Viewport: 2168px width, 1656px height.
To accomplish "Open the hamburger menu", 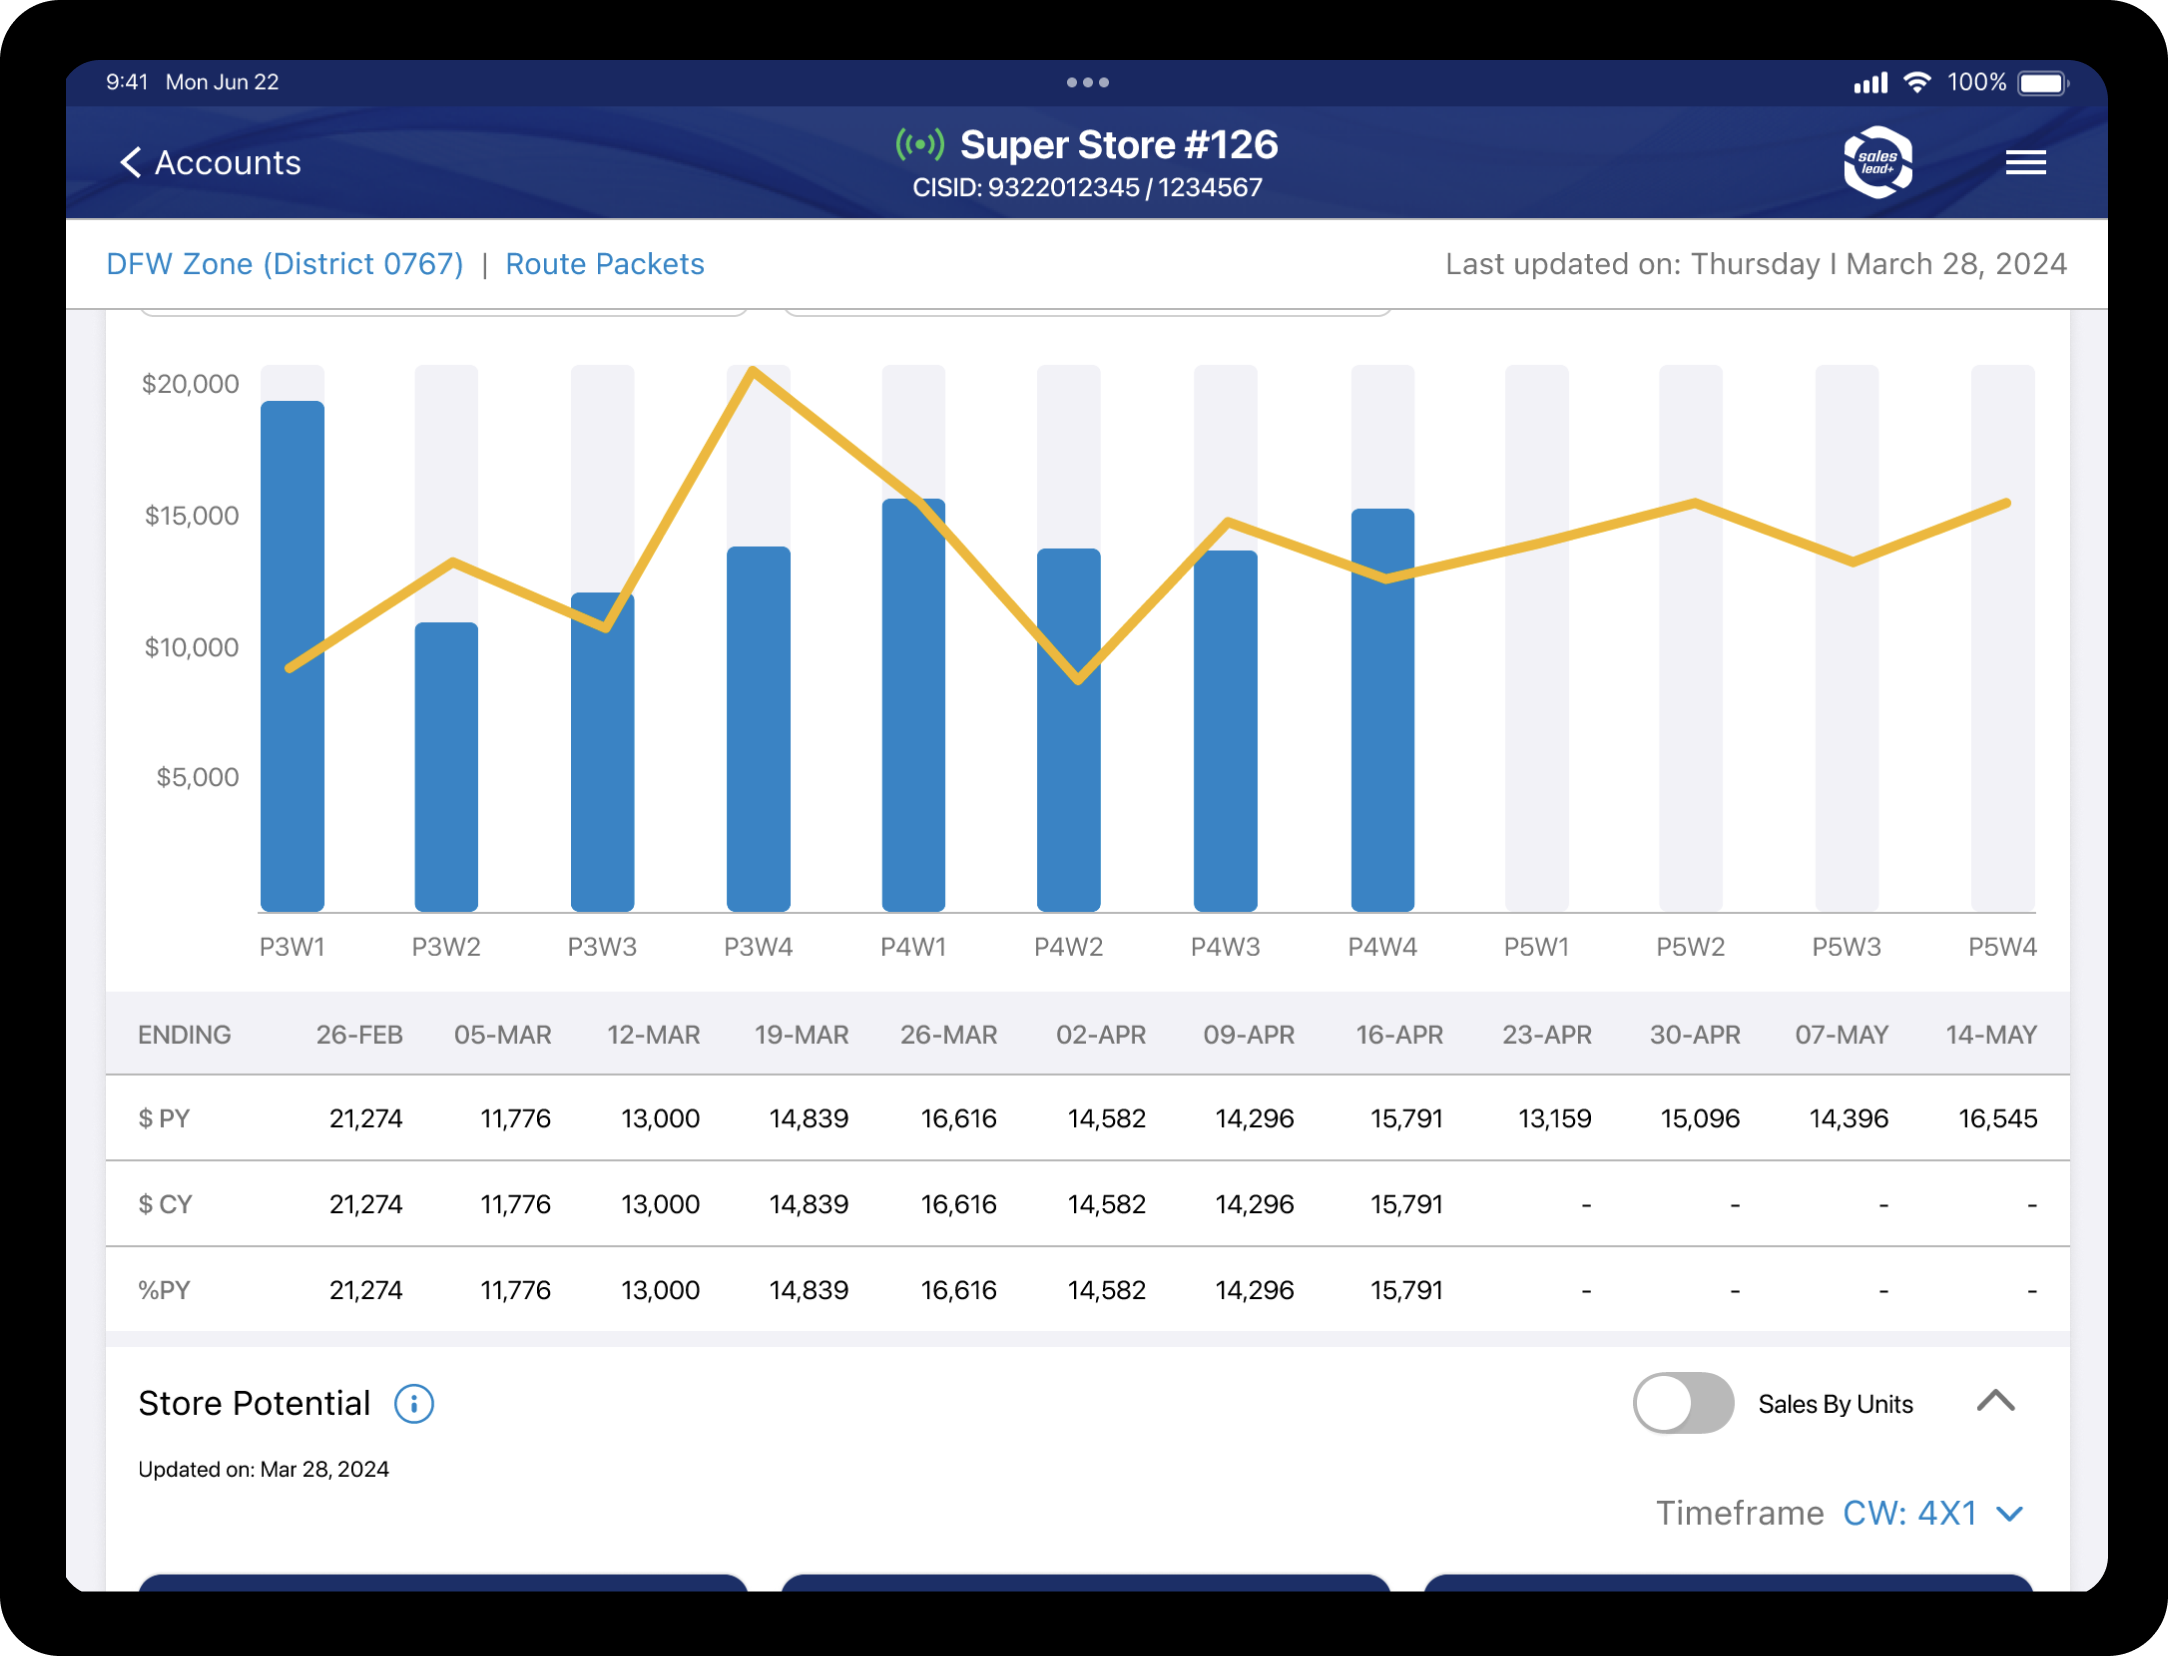I will (x=2026, y=162).
